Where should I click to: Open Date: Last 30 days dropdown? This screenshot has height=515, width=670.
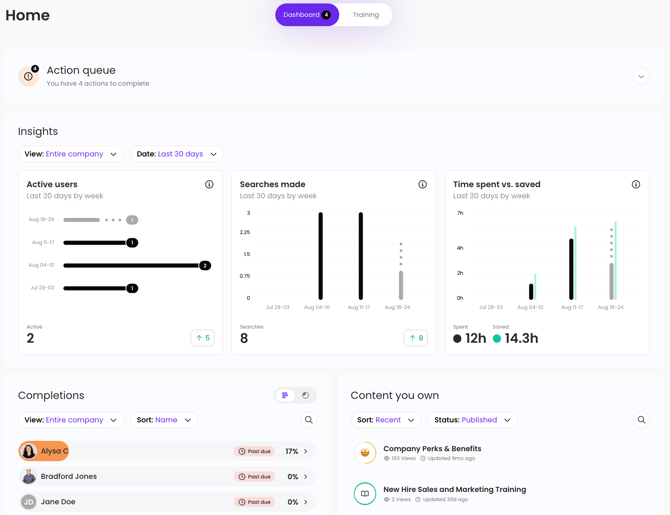pos(177,154)
